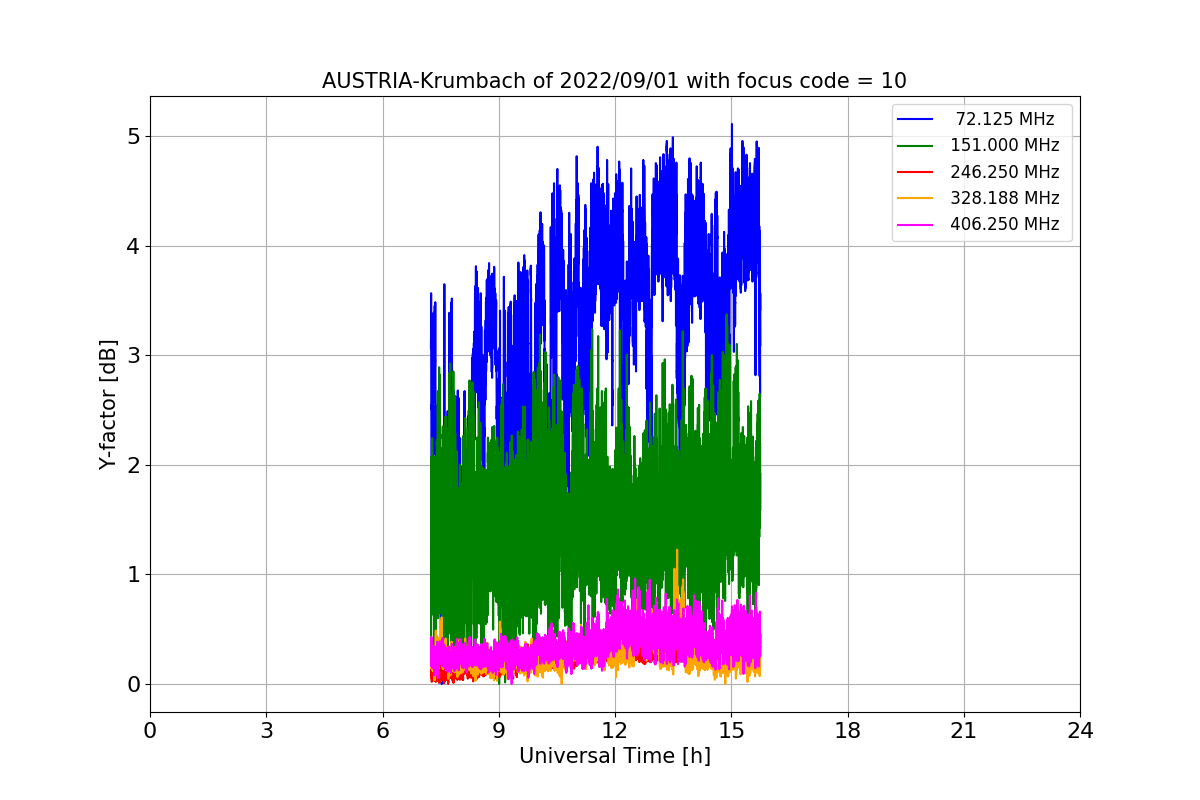The width and height of the screenshot is (1200, 800).
Task: Click the x-axis tick label 21
Action: tap(964, 731)
